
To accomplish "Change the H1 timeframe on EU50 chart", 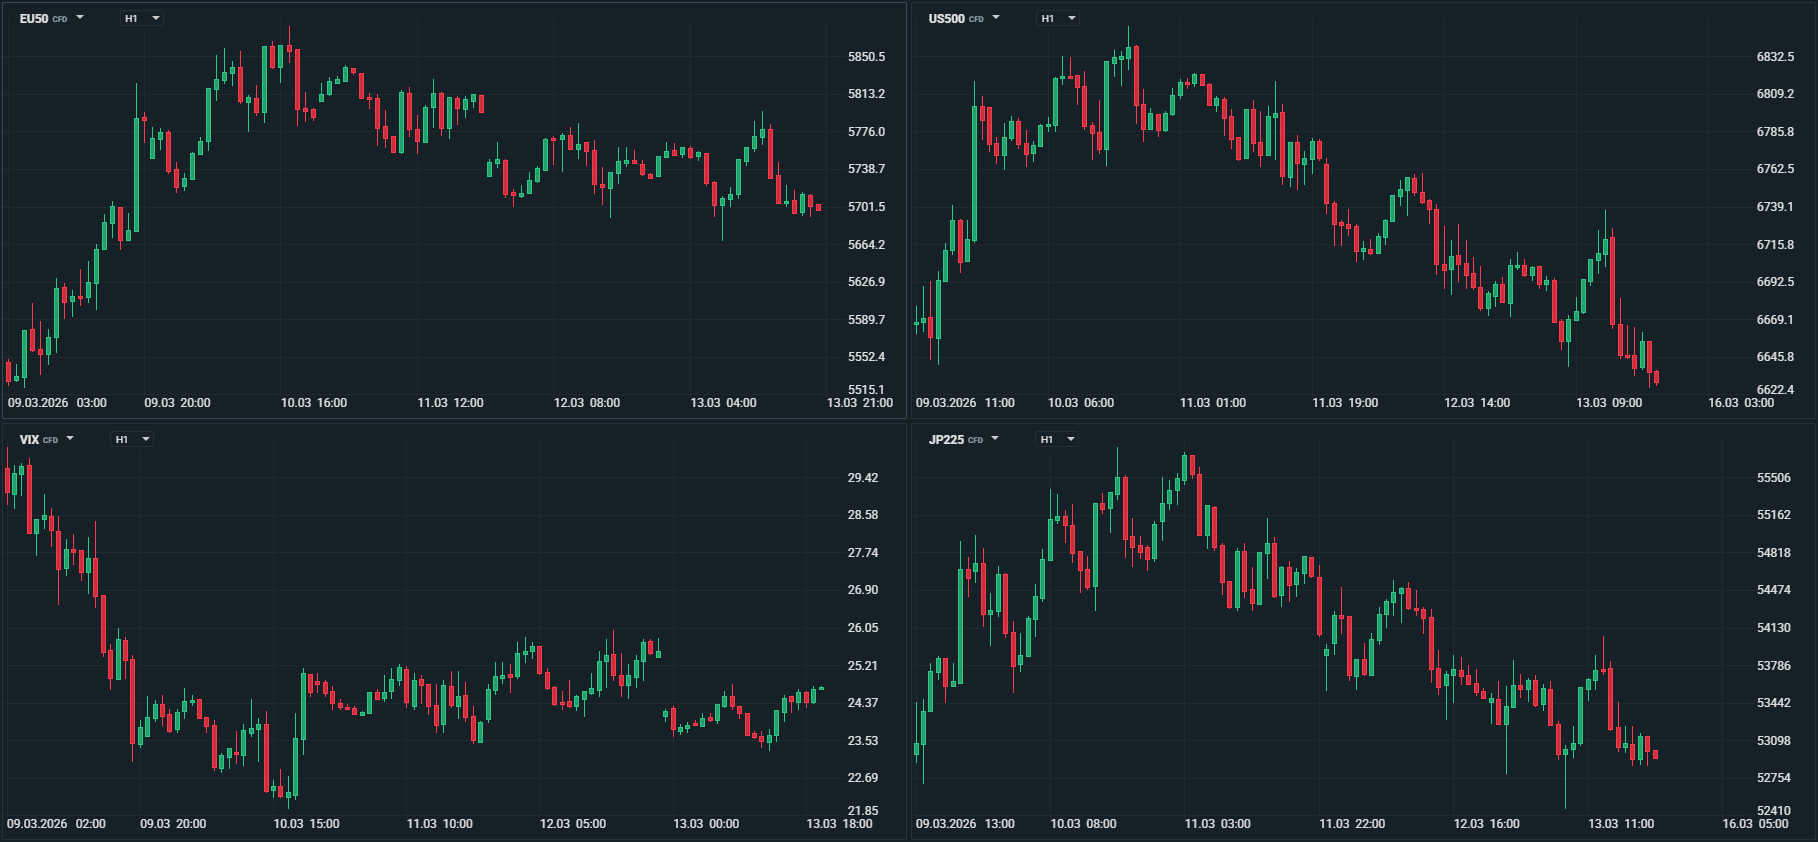I will (141, 19).
